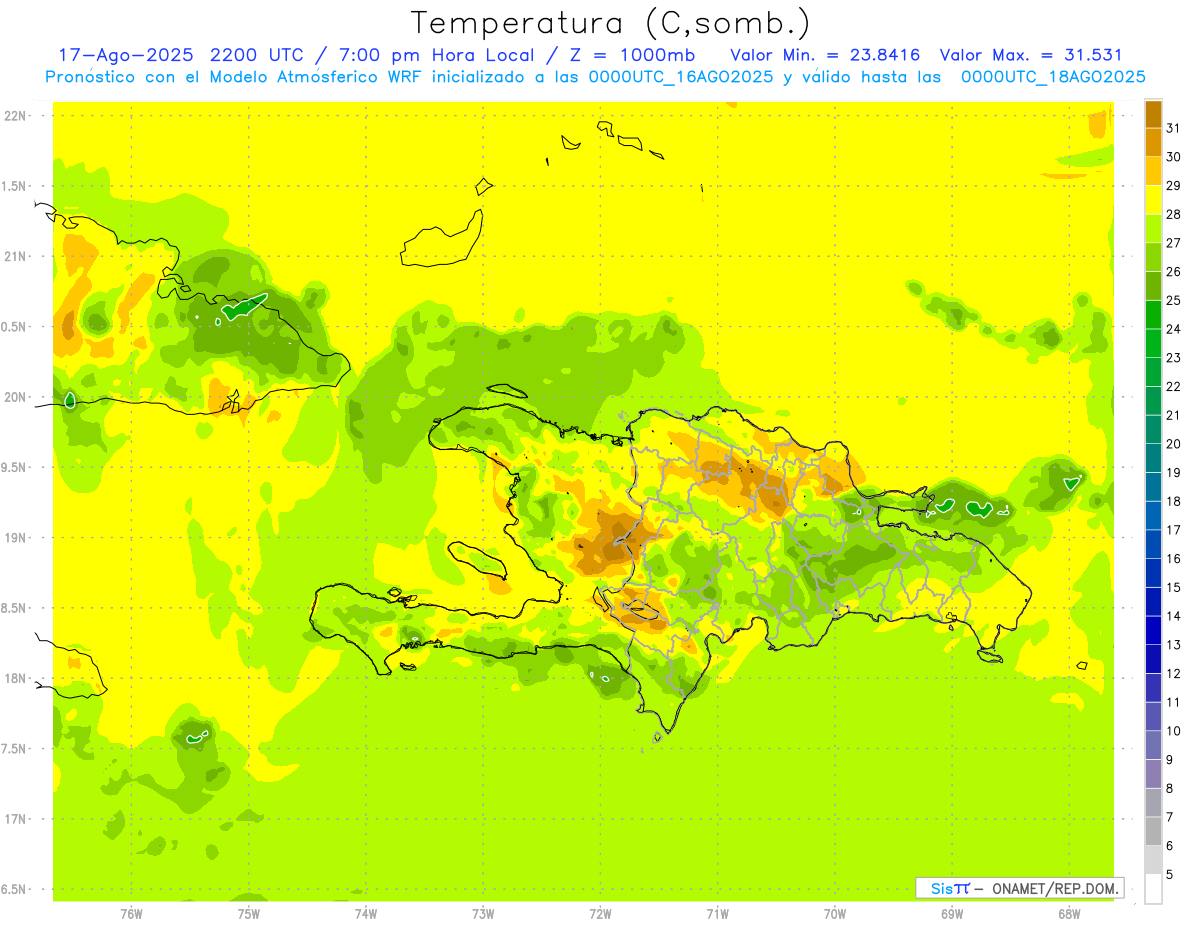Image resolution: width=1200 pixels, height=927 pixels.
Task: Select the '17-Ago-2025' date text
Action: coord(125,55)
